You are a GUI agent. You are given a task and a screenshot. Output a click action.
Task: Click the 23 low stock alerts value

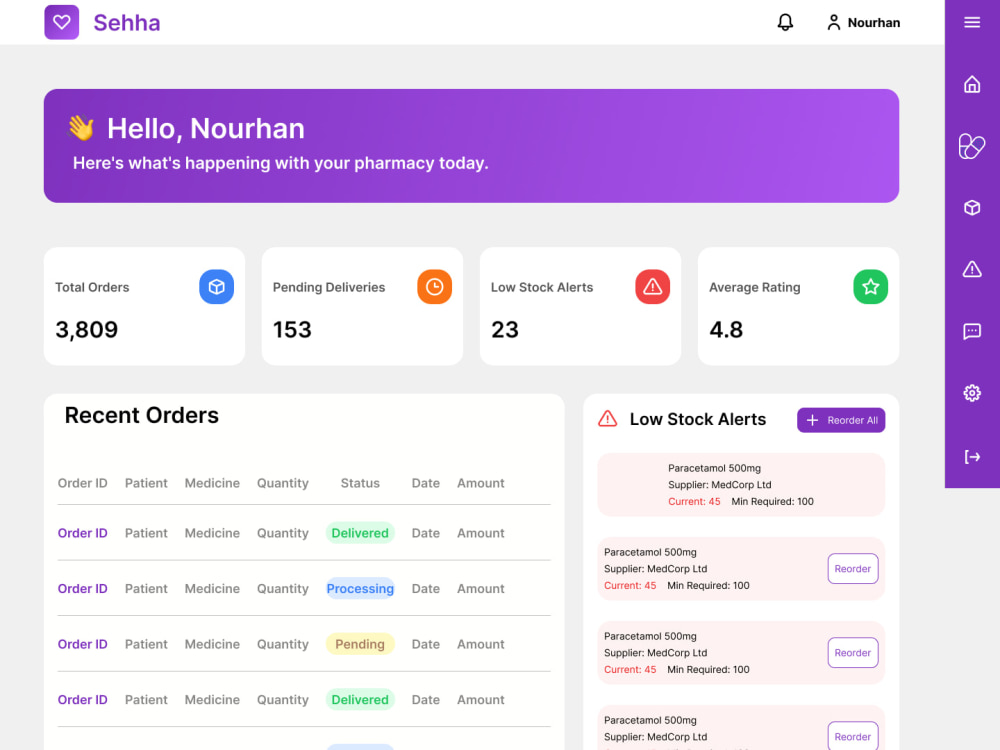504,330
